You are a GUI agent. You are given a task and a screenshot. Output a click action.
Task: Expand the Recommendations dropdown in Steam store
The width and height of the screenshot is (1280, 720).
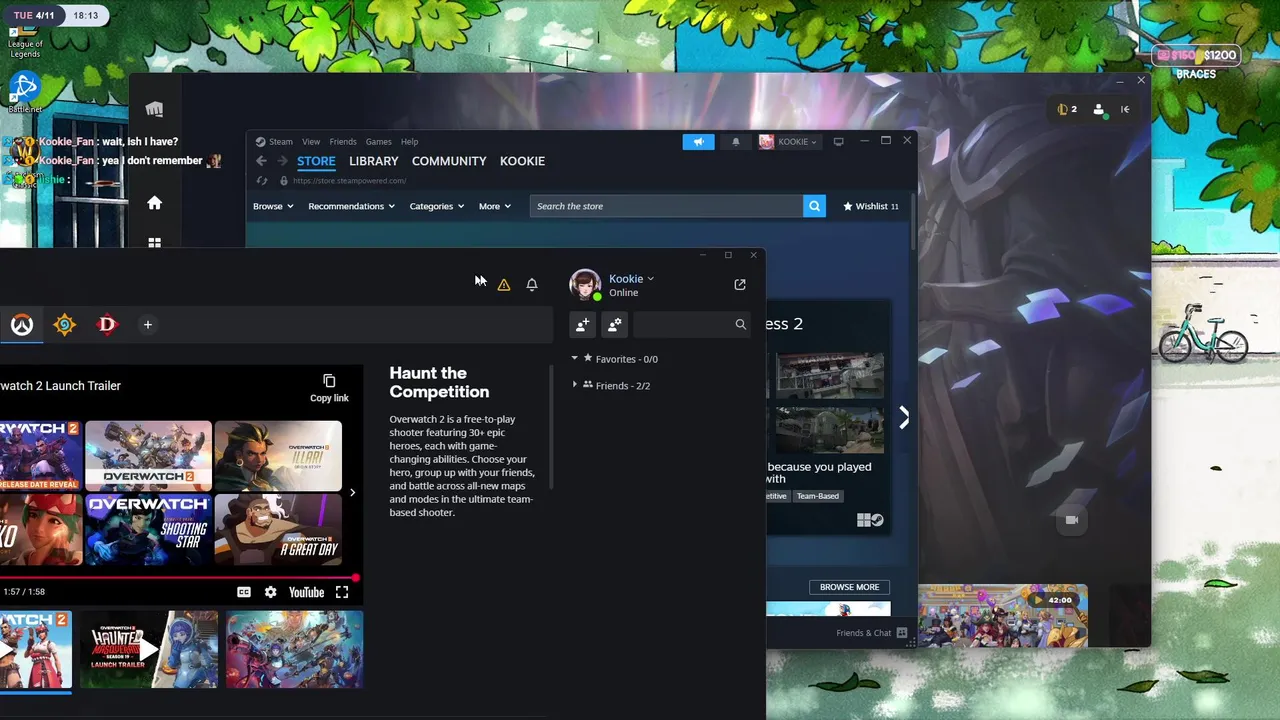point(351,206)
